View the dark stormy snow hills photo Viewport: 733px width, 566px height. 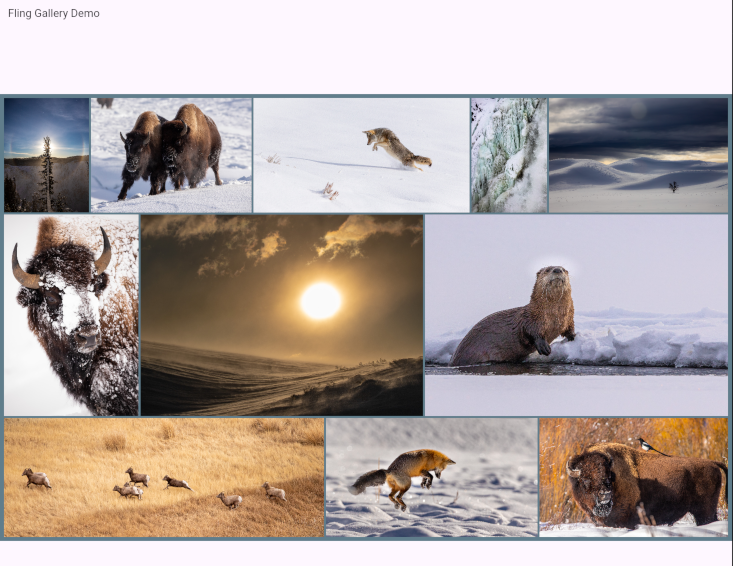tap(638, 155)
